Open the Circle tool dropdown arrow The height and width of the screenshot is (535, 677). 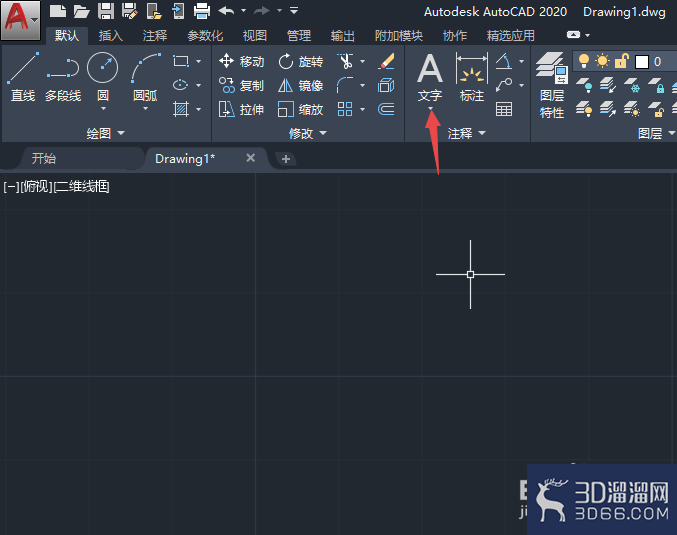[x=103, y=108]
